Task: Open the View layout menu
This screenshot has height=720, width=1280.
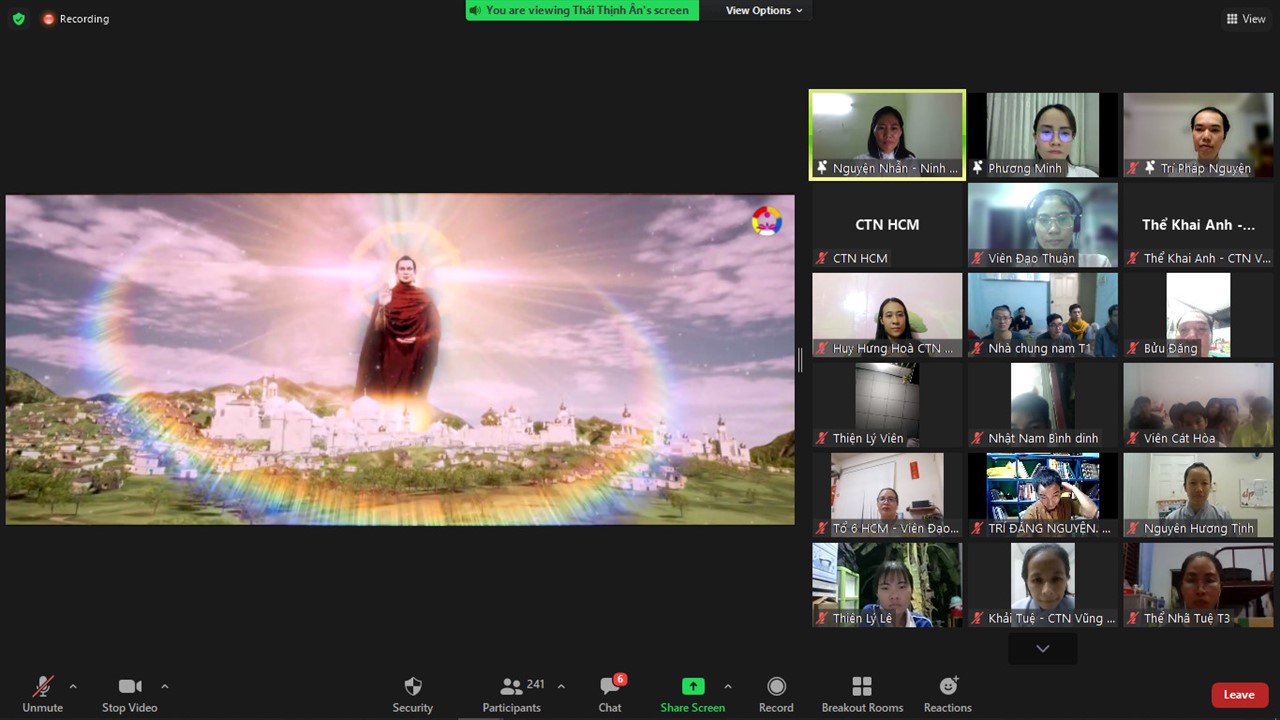Action: (1246, 19)
